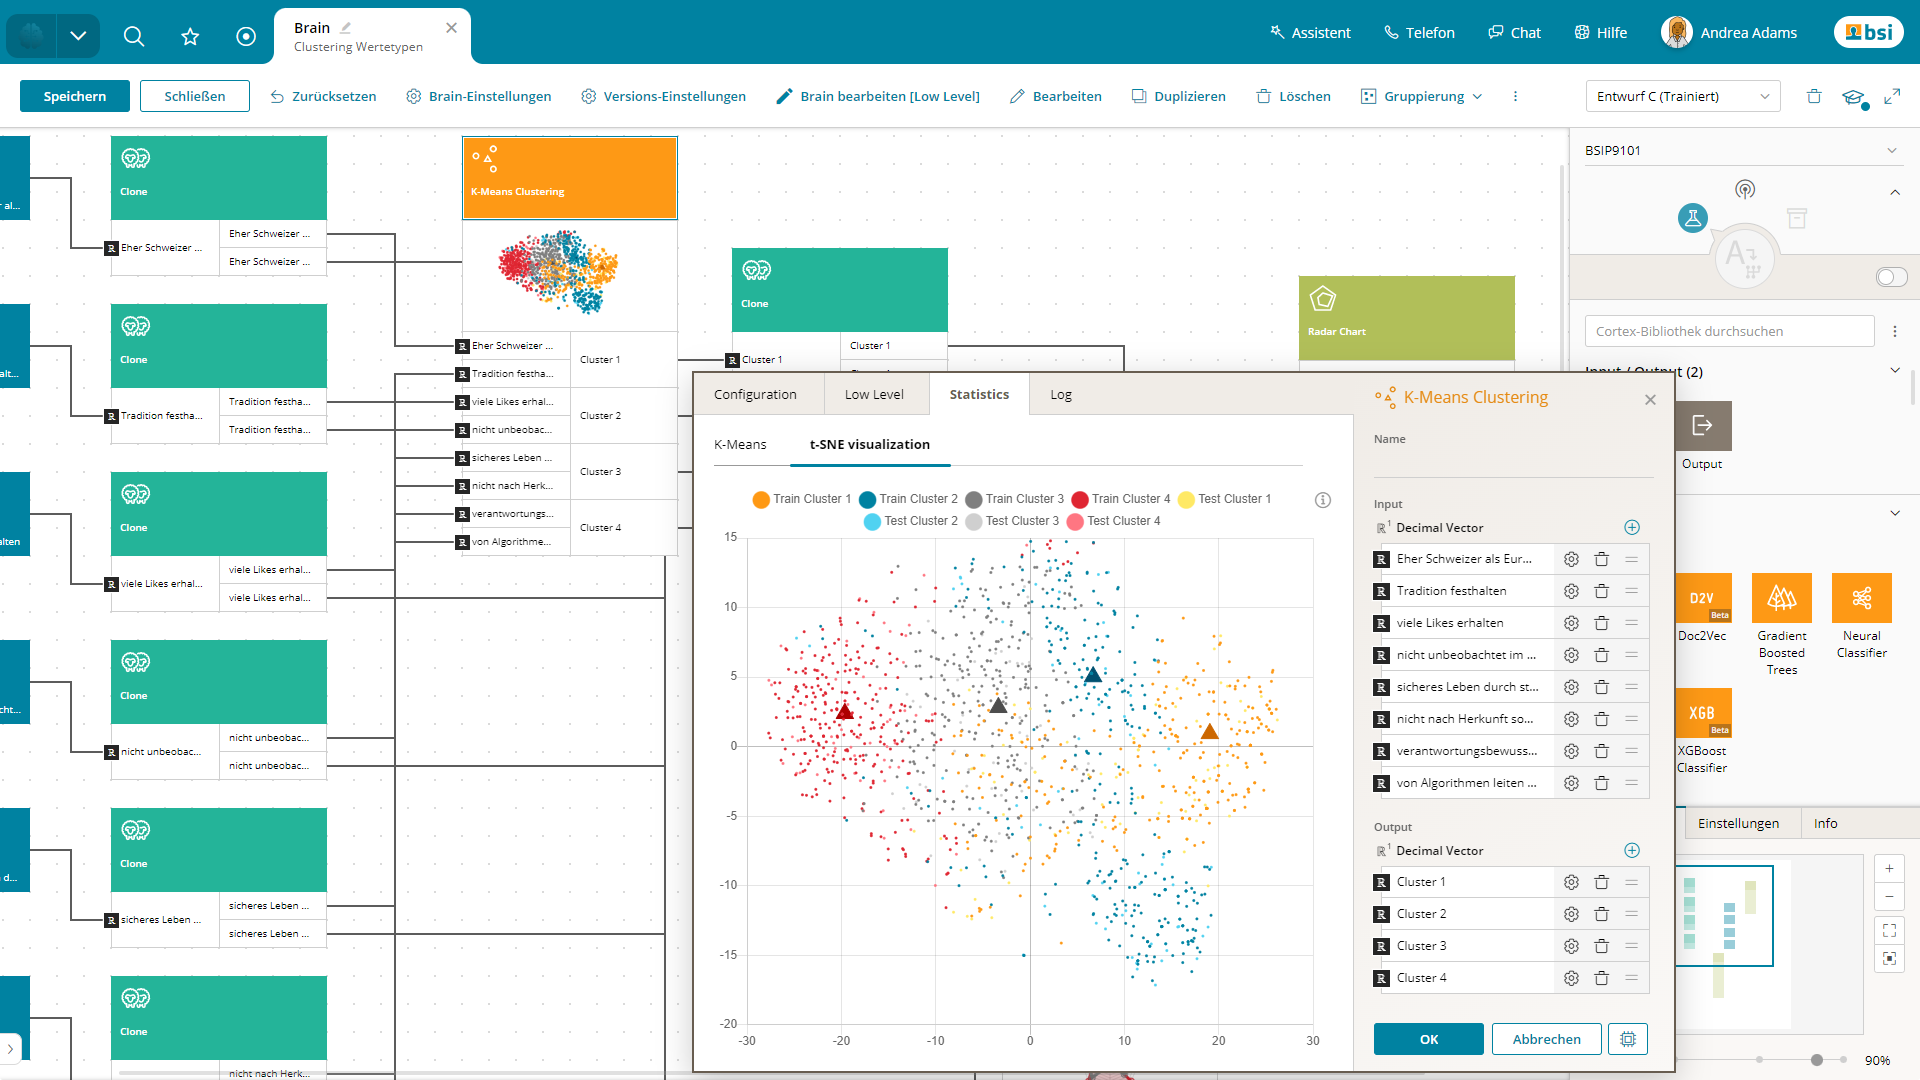Switch to the t-SNE visualization tab
The image size is (1920, 1080).
pyautogui.click(x=870, y=444)
